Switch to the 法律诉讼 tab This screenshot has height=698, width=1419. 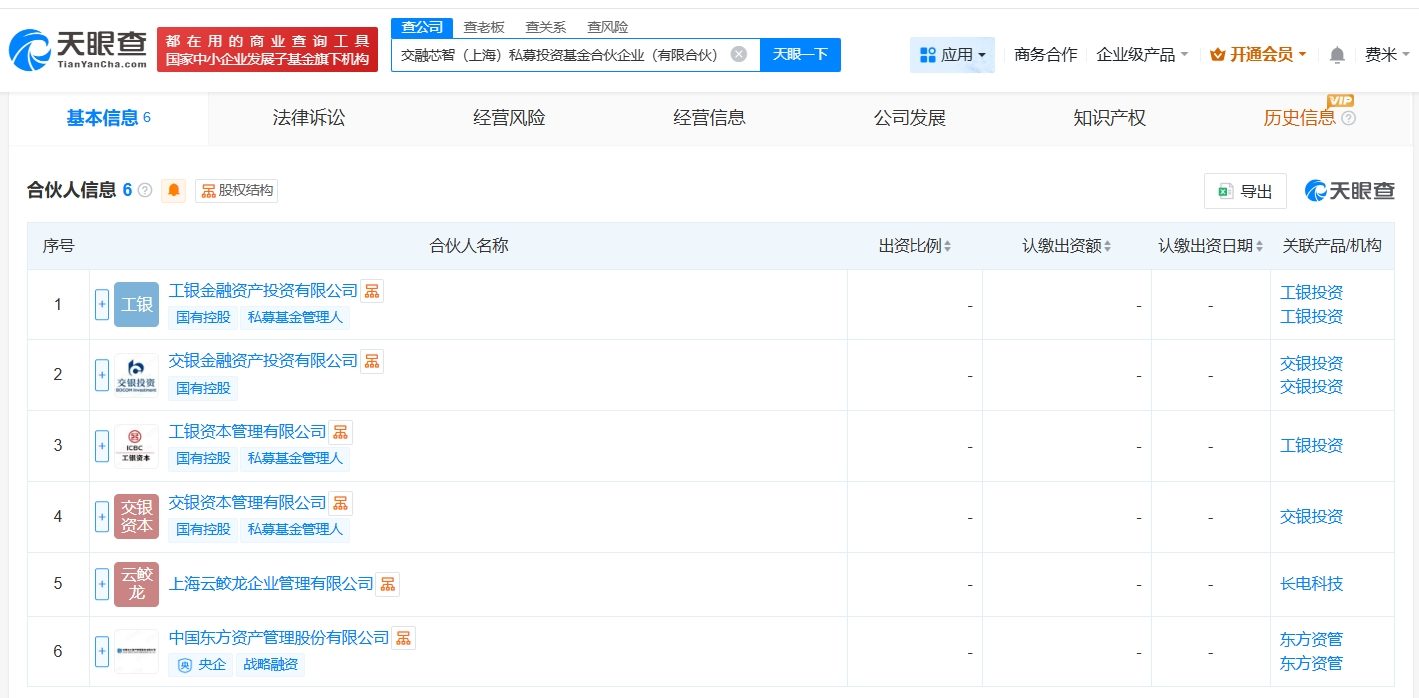pyautogui.click(x=309, y=118)
